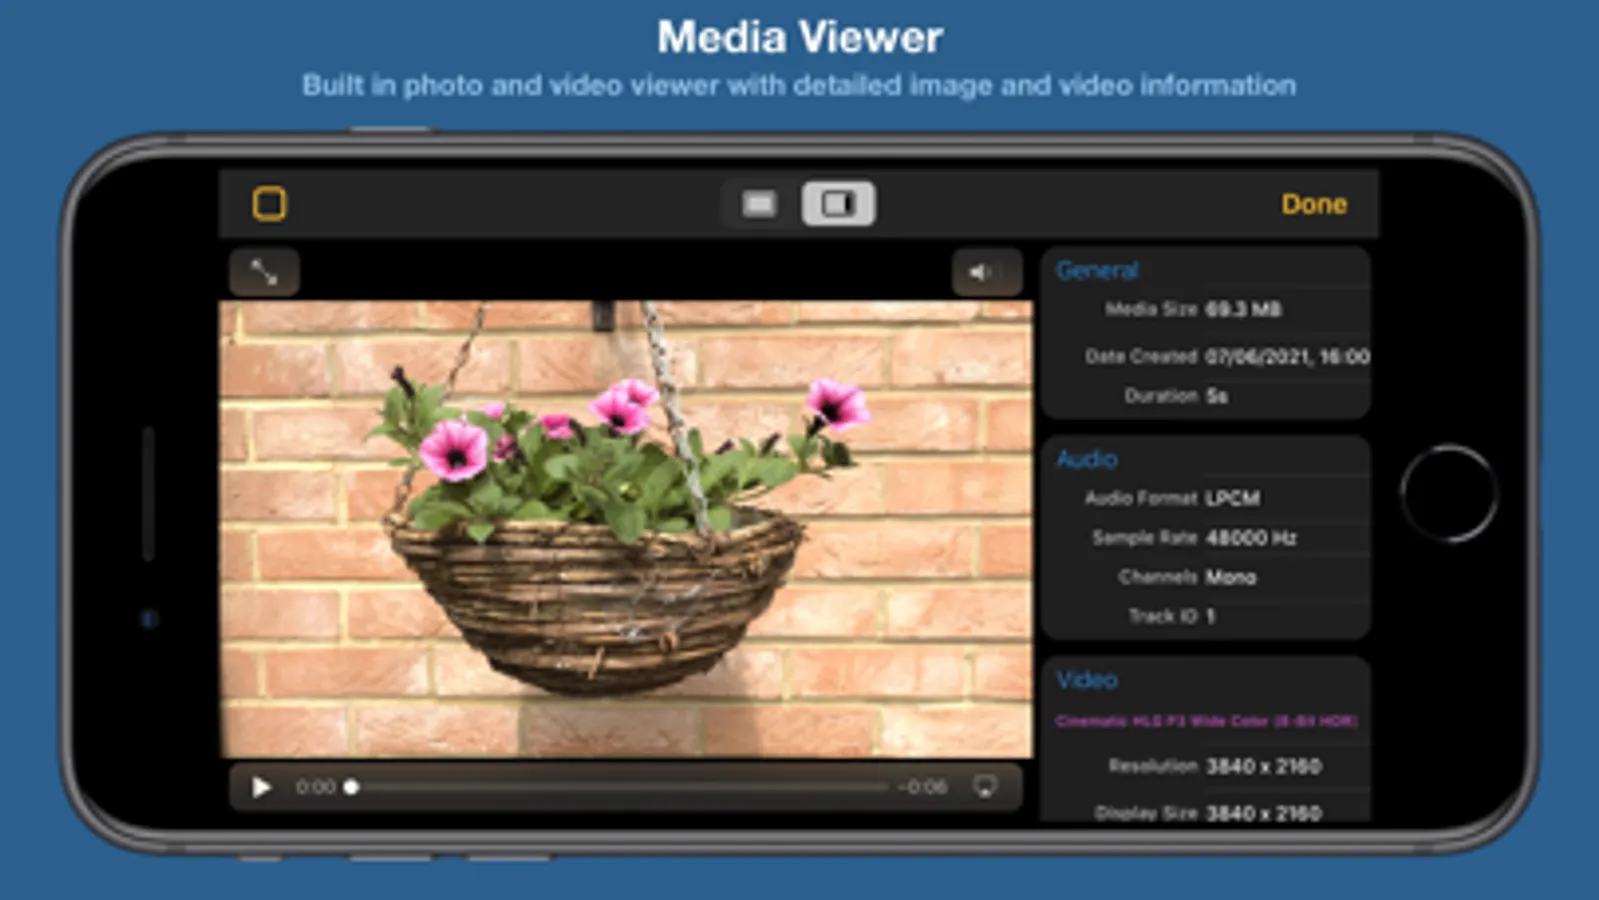Expand video to fullscreen with arrows icon
Image resolution: width=1599 pixels, height=900 pixels.
coord(264,272)
